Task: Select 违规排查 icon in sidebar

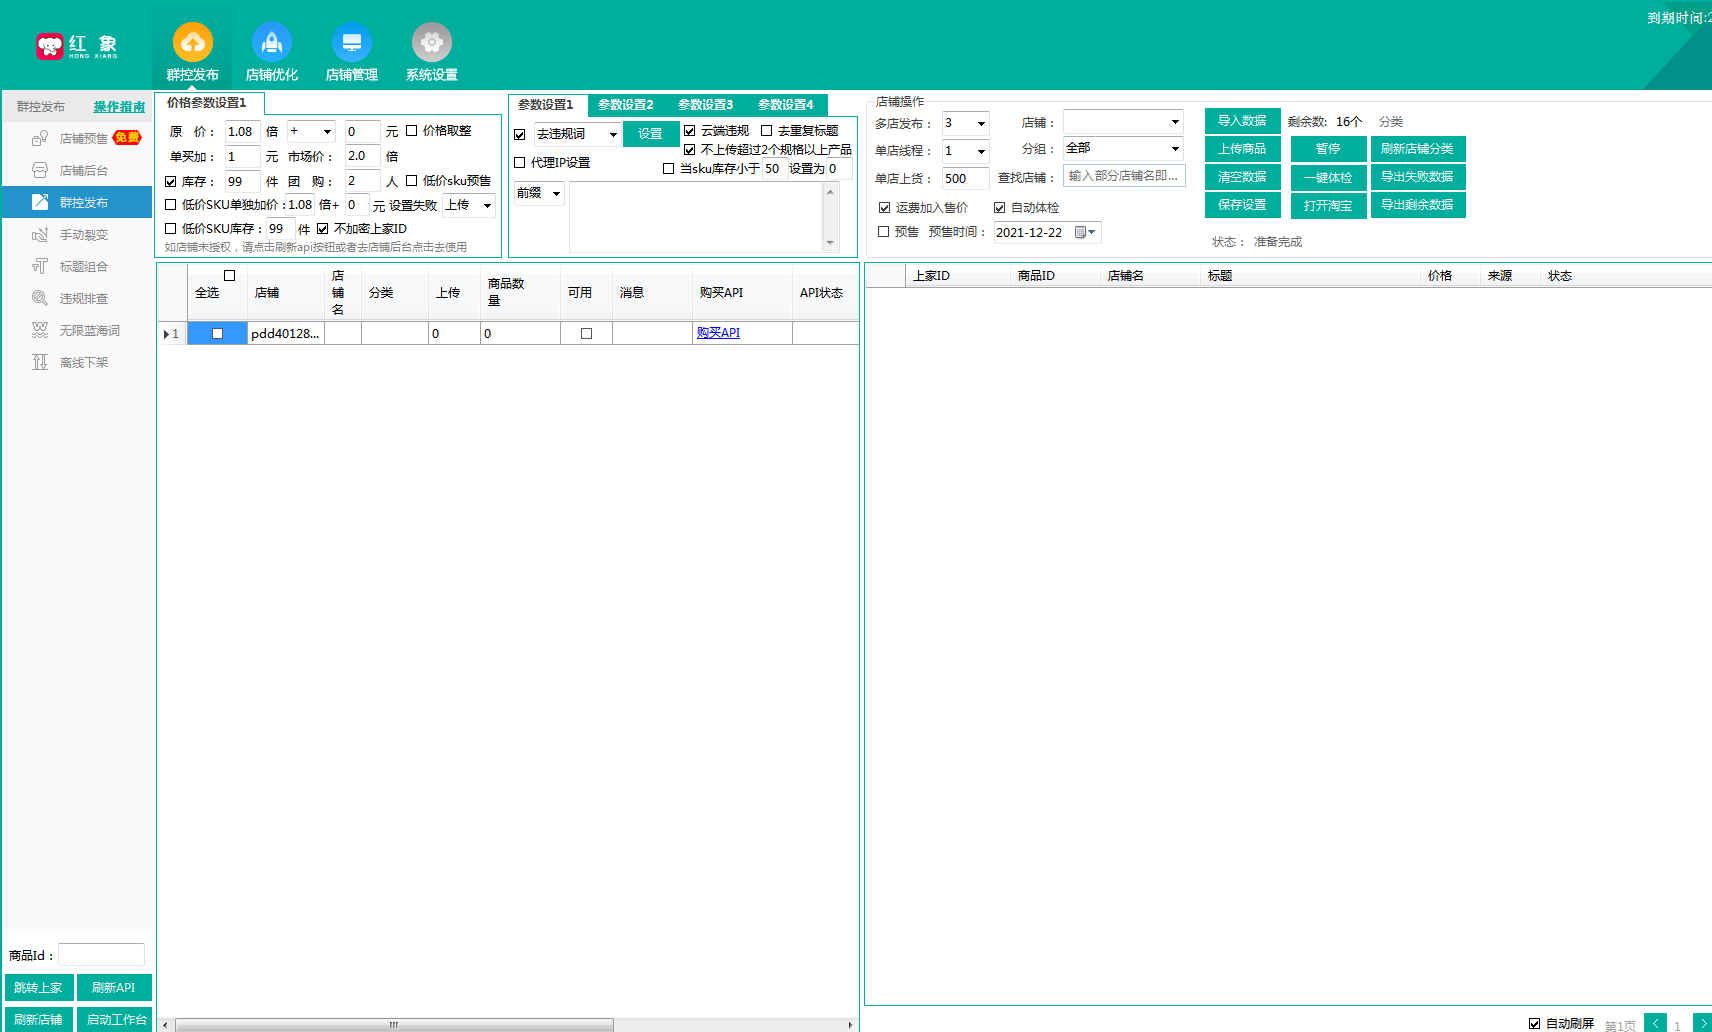Action: (x=40, y=298)
